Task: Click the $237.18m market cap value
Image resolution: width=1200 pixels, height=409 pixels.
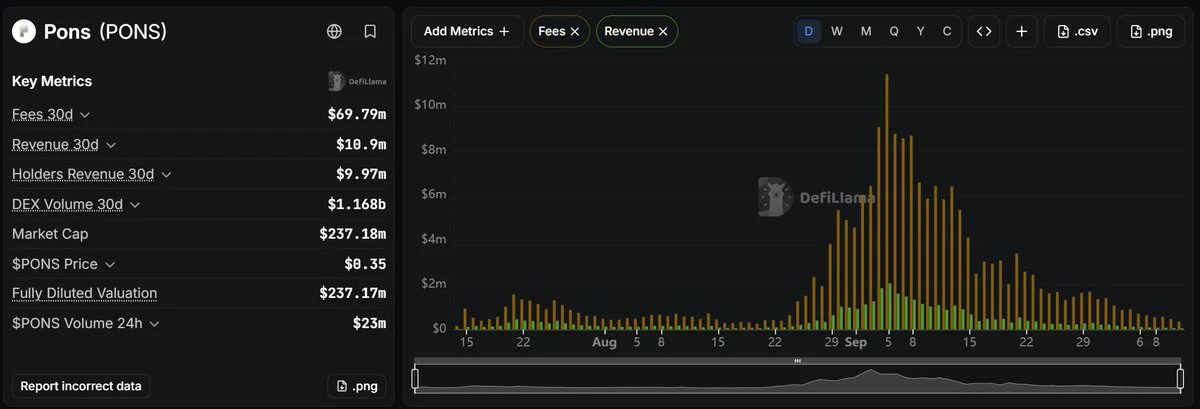Action: [353, 234]
